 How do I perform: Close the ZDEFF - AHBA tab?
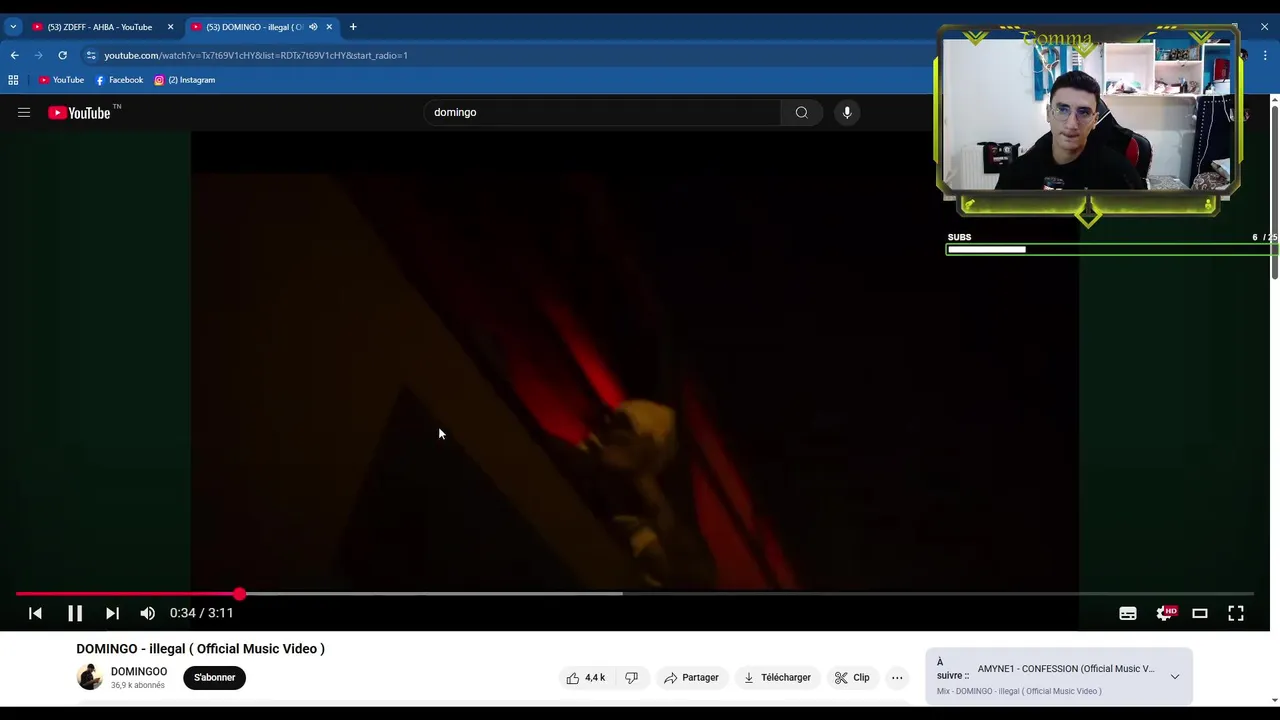170,27
